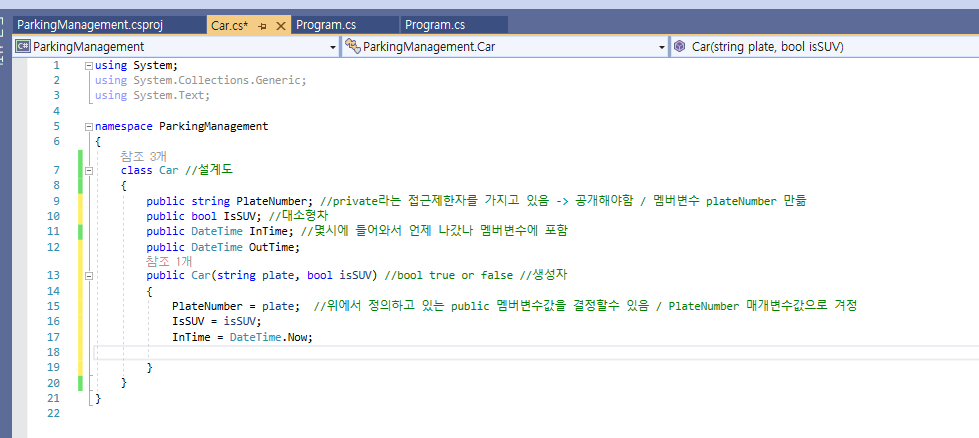
Task: Open the ParkingManagement project dropdown
Action: point(333,47)
